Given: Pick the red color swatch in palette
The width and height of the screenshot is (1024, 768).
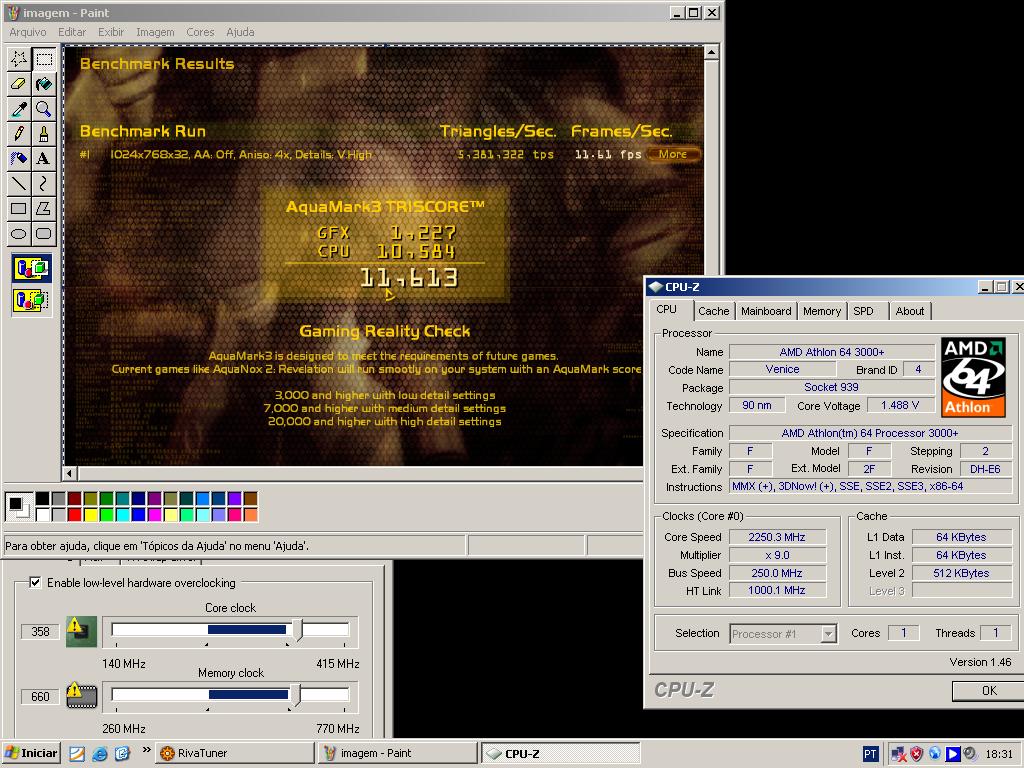Looking at the screenshot, I should pos(74,515).
